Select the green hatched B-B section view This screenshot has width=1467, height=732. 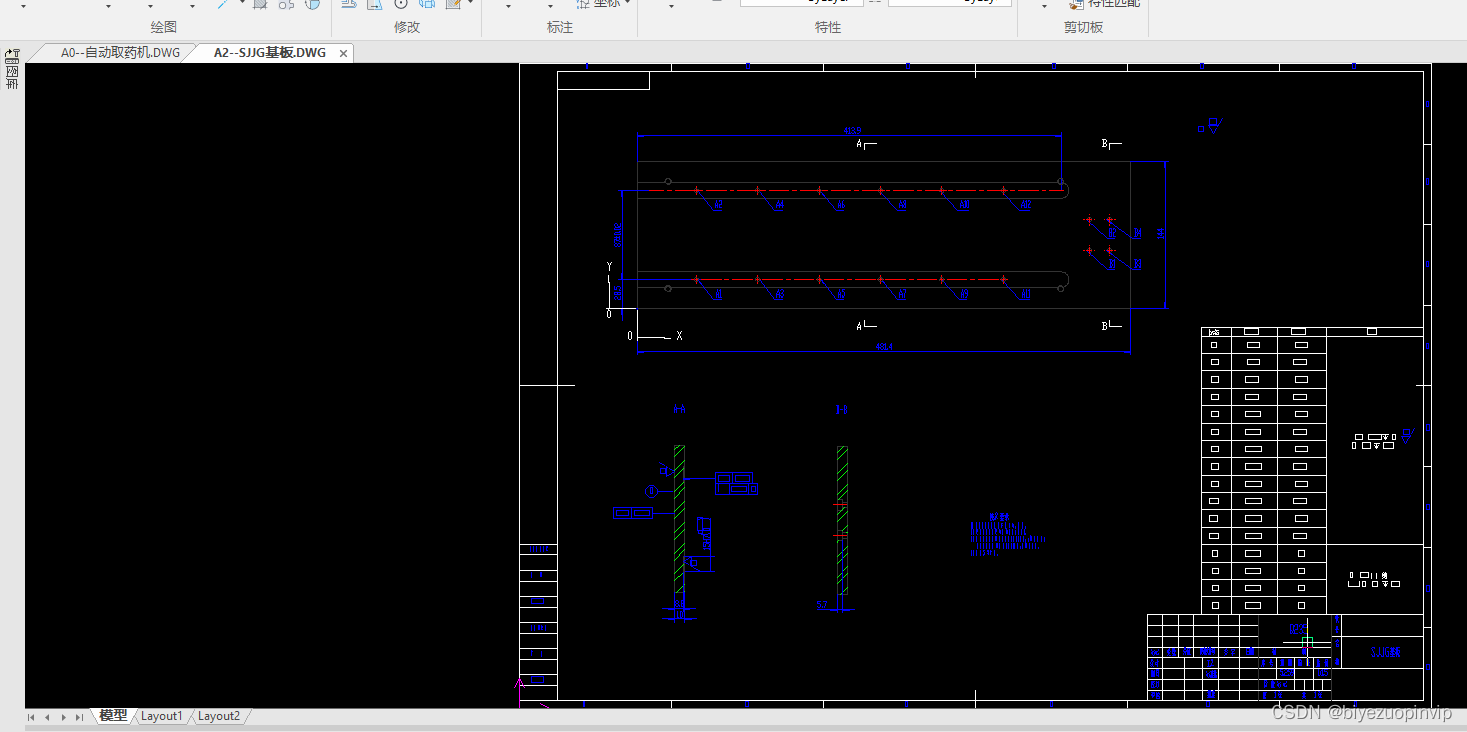pyautogui.click(x=842, y=520)
